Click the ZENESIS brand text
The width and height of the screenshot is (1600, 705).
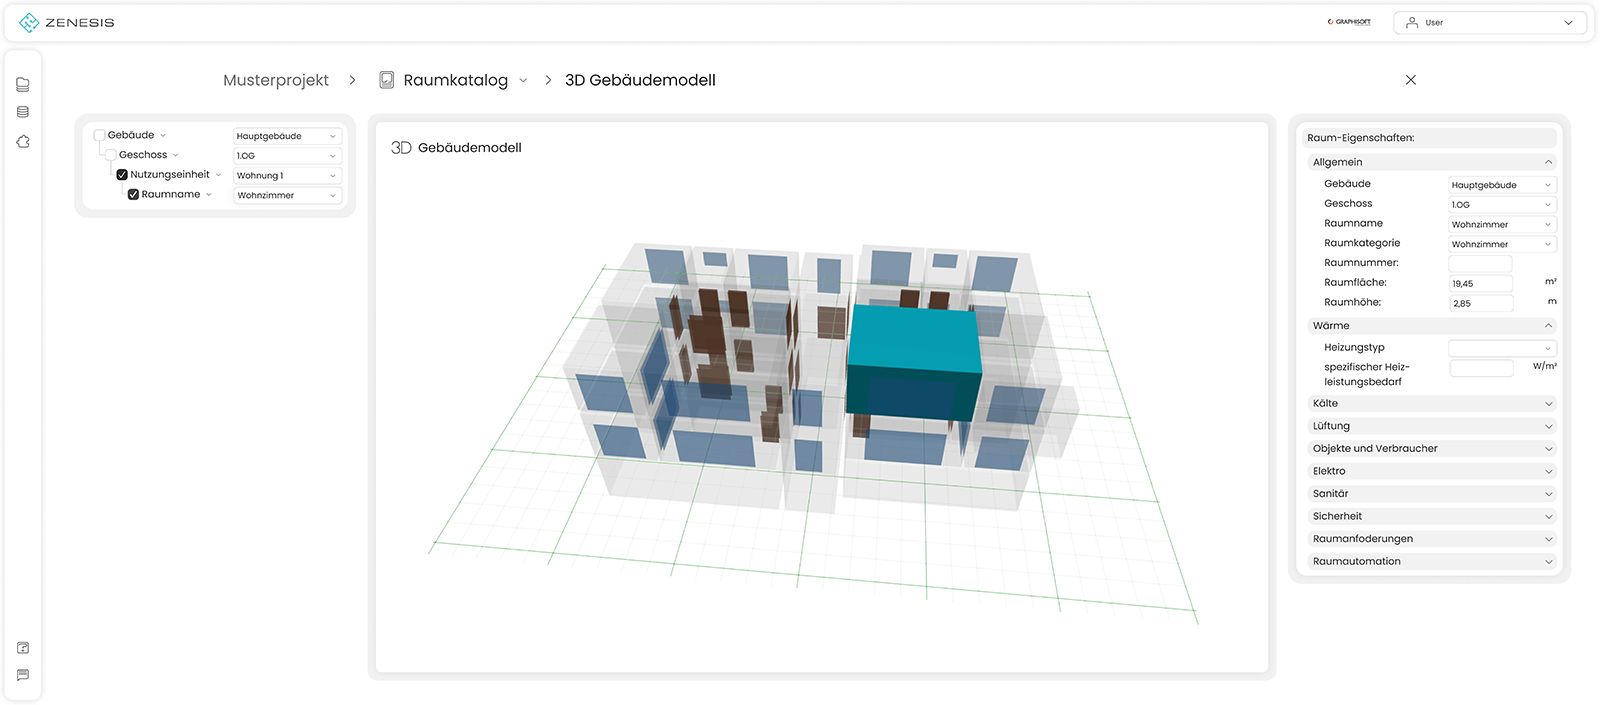pos(80,23)
